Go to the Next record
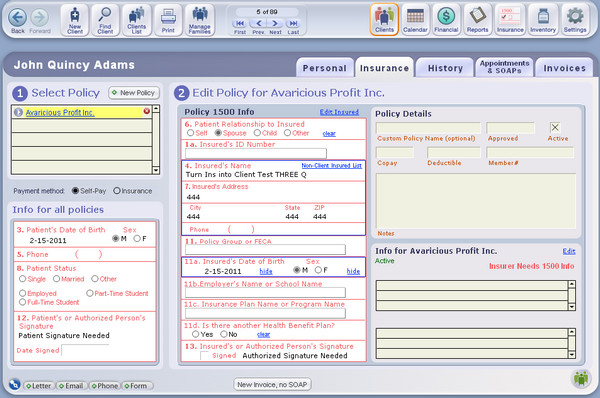This screenshot has width=600, height=398. [x=275, y=23]
